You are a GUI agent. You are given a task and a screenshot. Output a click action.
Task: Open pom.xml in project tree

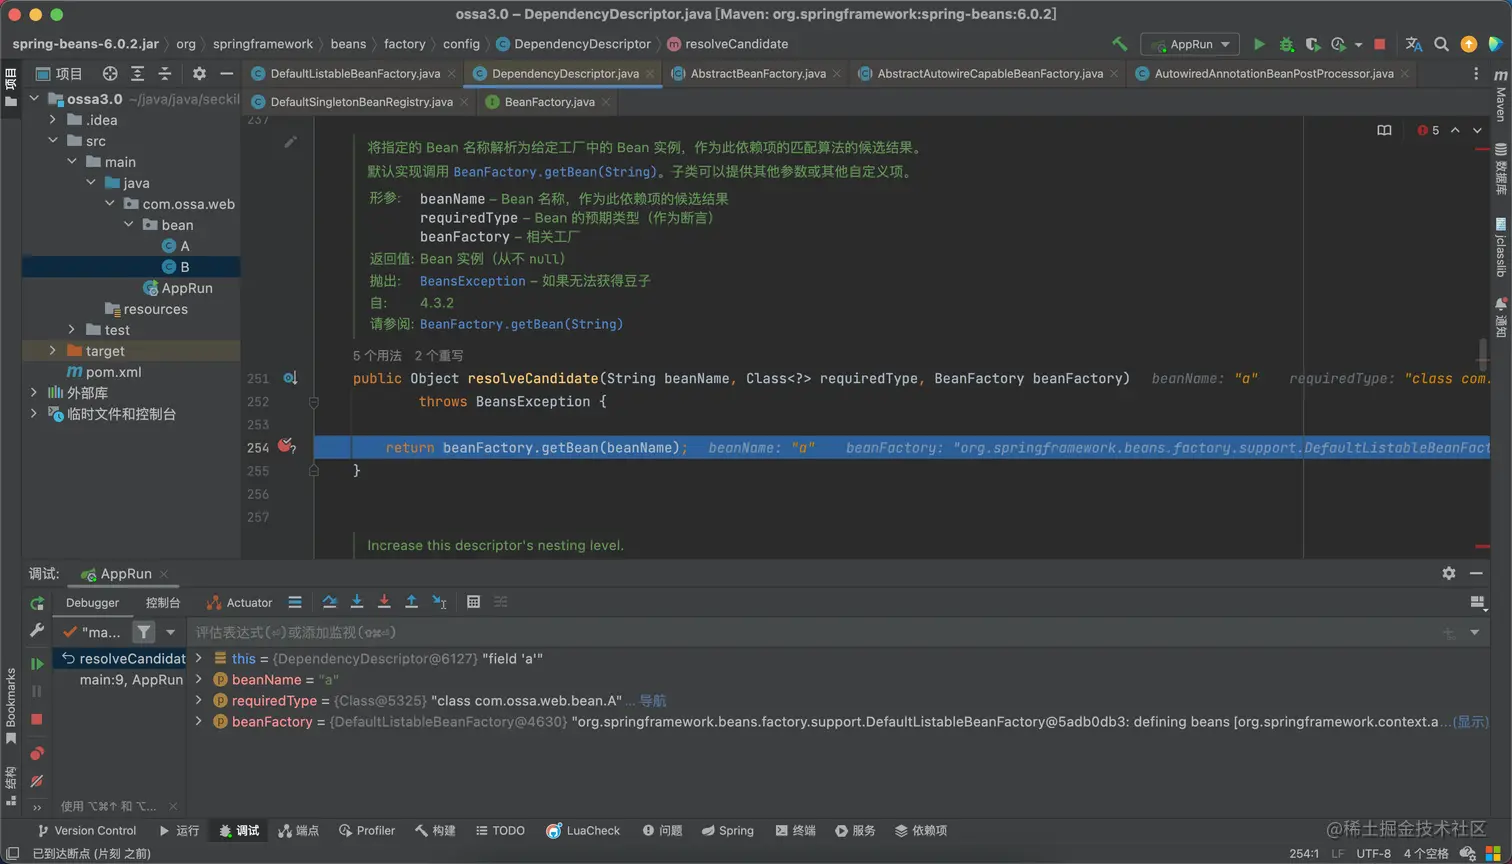tap(104, 372)
